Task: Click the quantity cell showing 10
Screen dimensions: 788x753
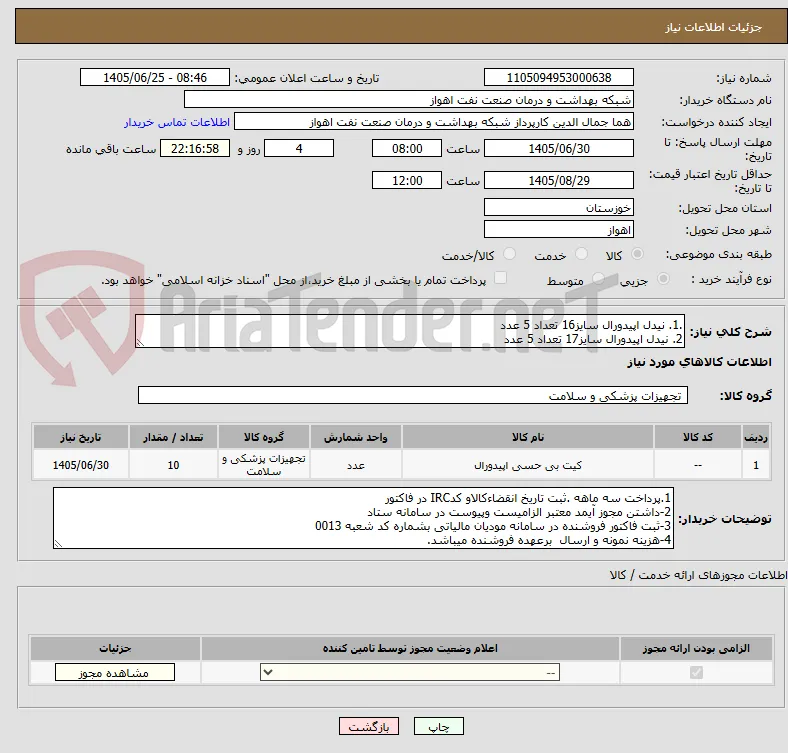Action: pos(173,465)
